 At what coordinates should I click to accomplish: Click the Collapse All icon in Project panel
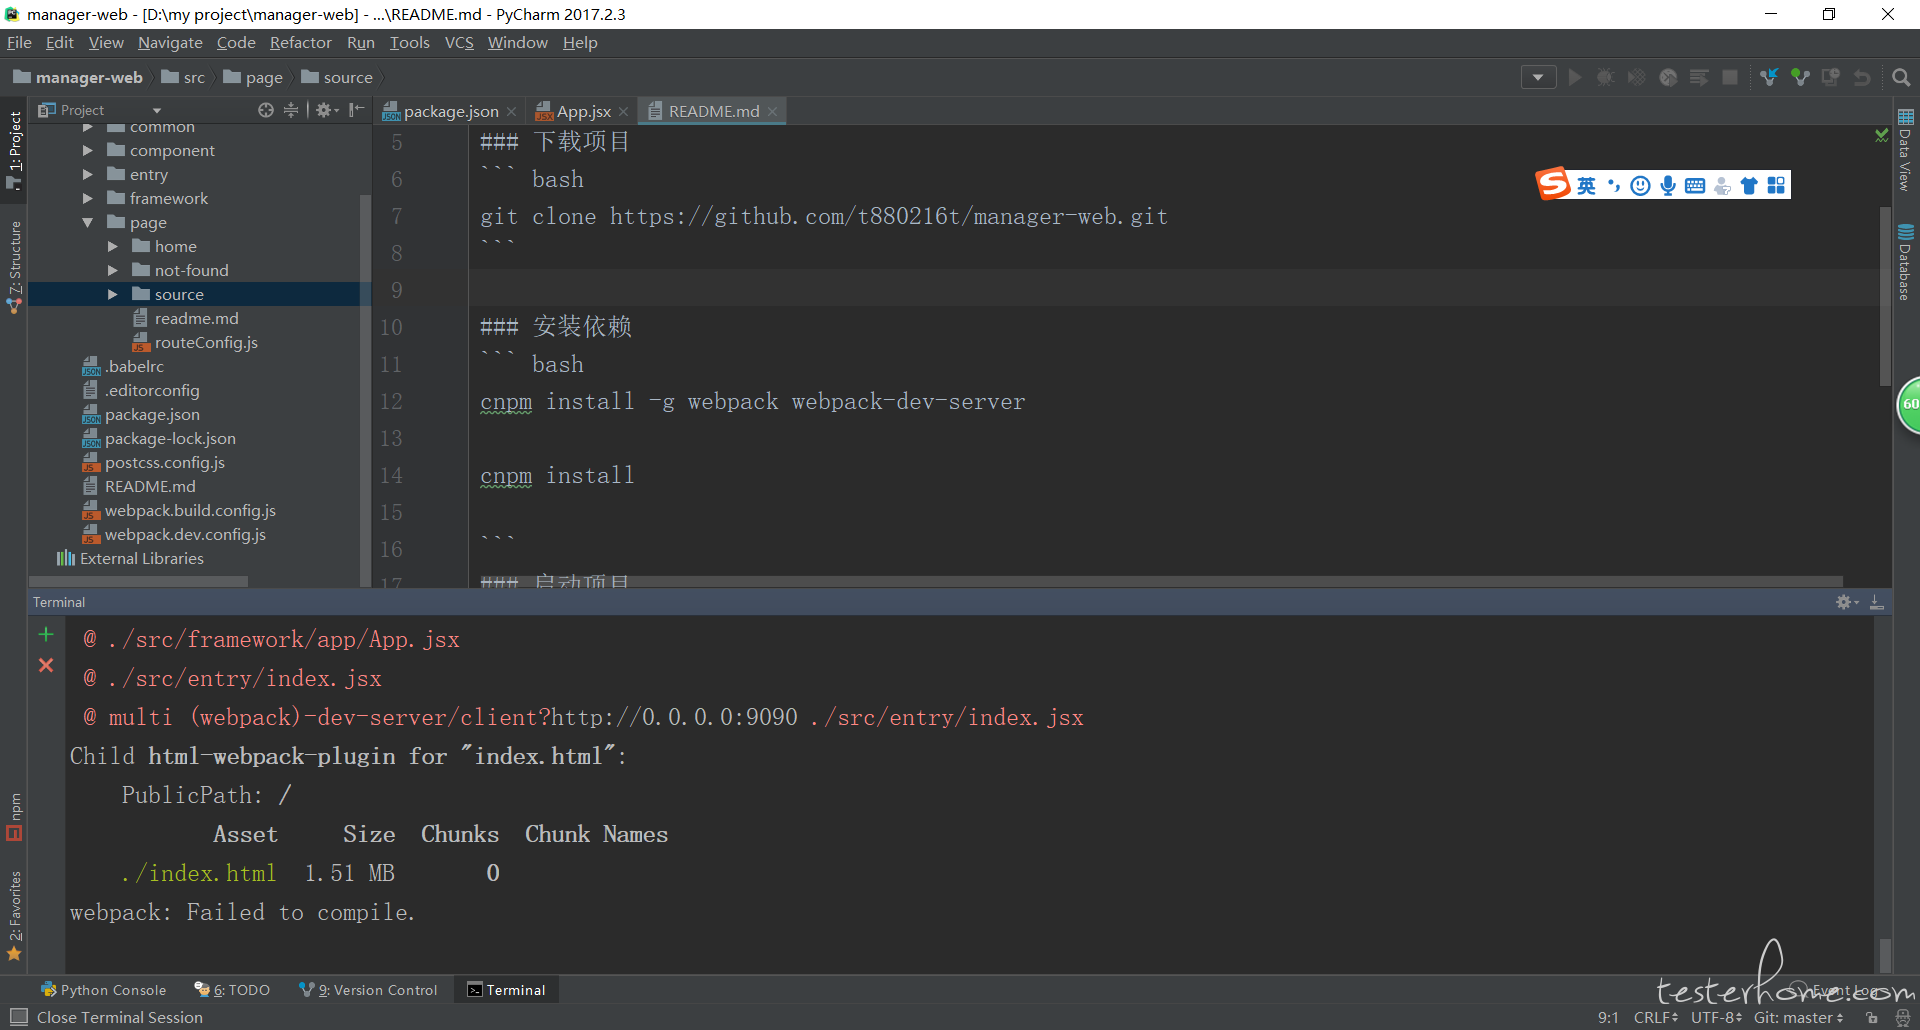click(x=291, y=110)
